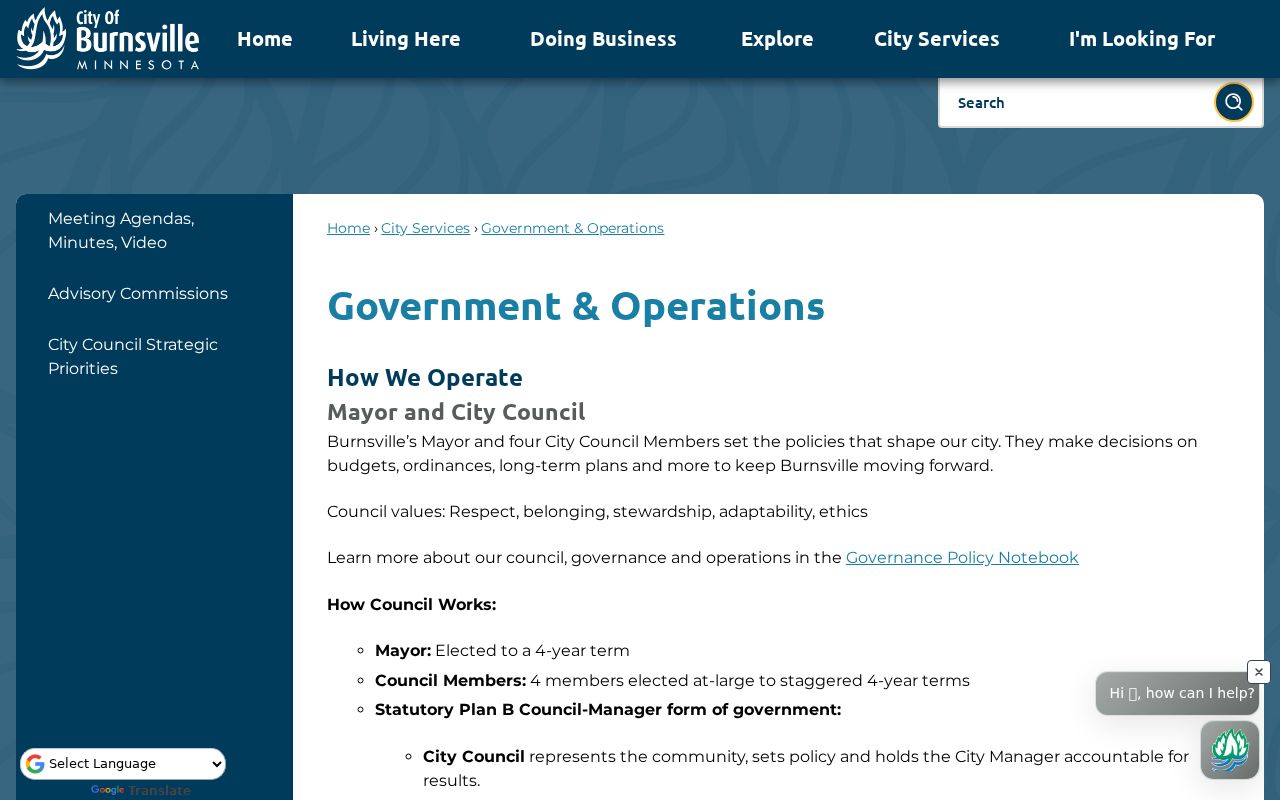Click the search magnifier button
1280x800 pixels.
click(1234, 102)
